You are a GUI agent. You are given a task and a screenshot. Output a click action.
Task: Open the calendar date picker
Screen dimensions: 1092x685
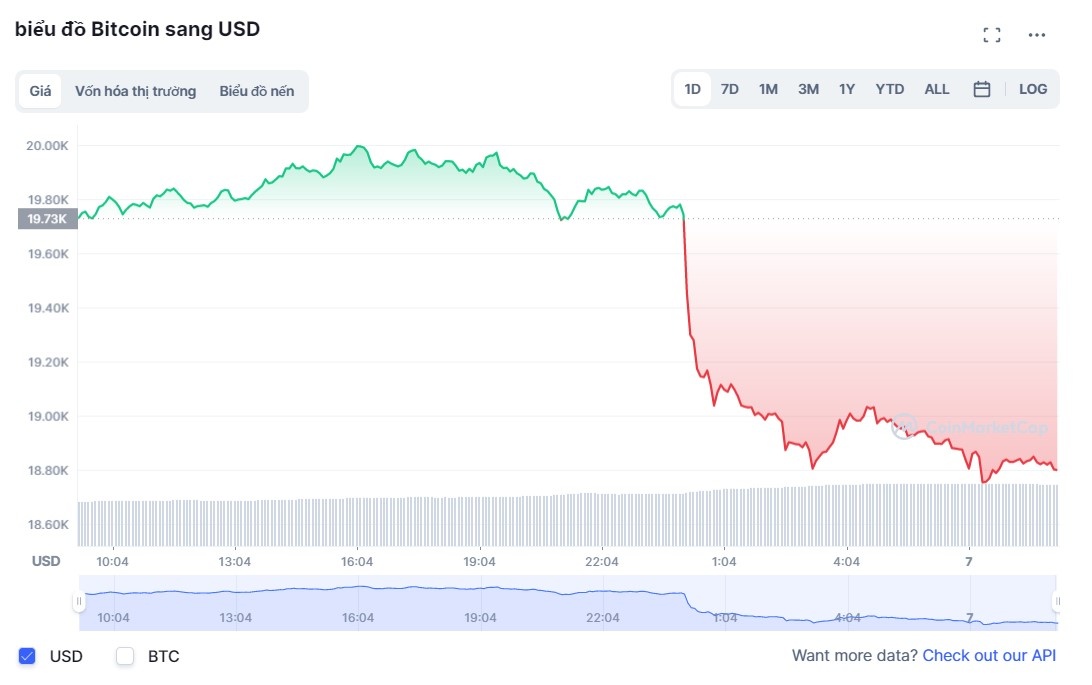pyautogui.click(x=981, y=89)
